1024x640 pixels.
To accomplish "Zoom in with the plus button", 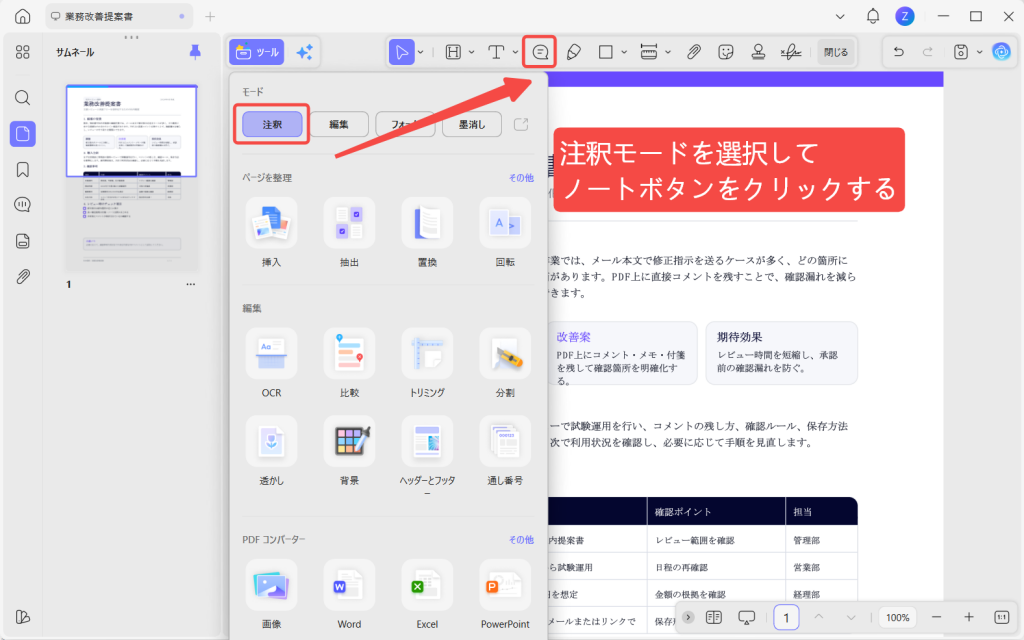I will [x=968, y=617].
